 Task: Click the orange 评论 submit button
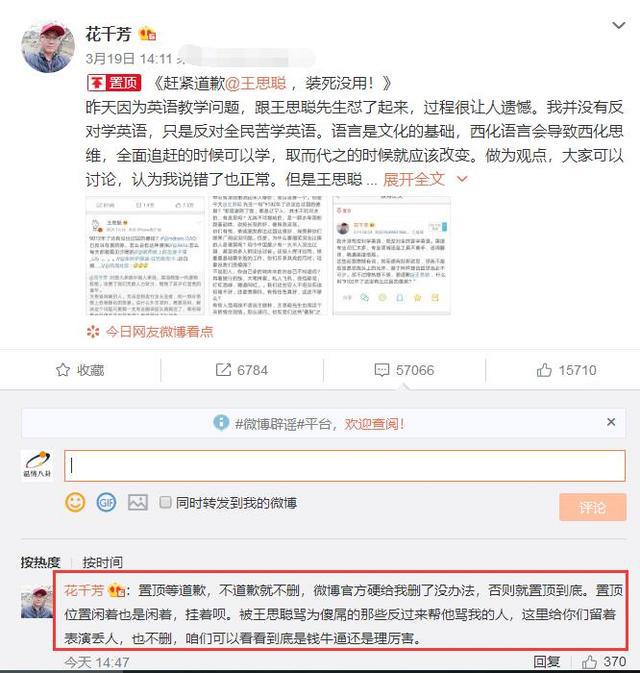[x=592, y=507]
